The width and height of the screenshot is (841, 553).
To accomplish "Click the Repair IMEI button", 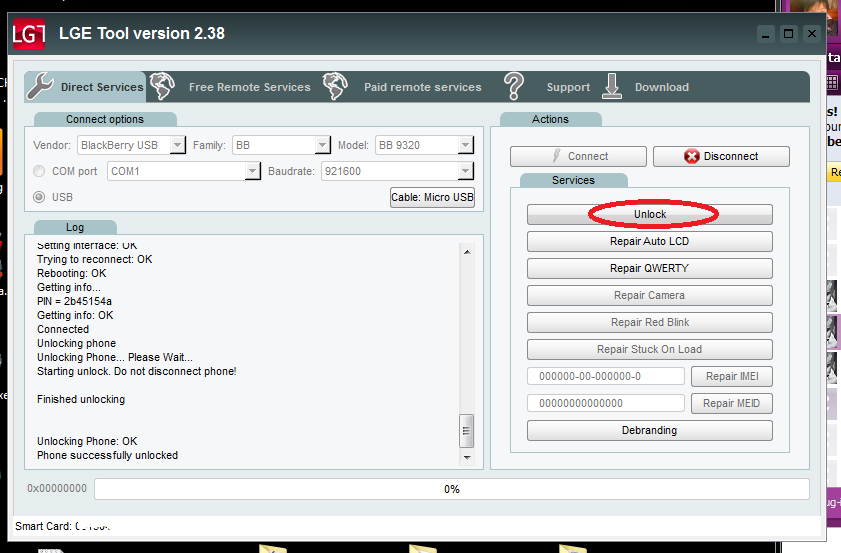I will click(732, 376).
